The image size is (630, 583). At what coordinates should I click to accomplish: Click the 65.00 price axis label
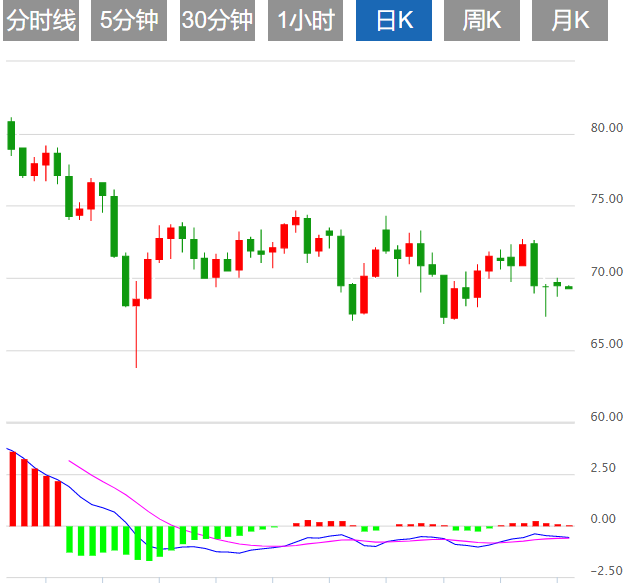606,345
